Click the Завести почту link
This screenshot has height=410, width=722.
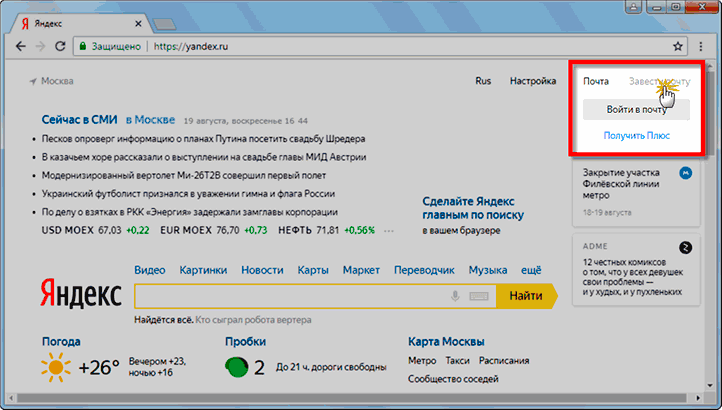pos(659,82)
